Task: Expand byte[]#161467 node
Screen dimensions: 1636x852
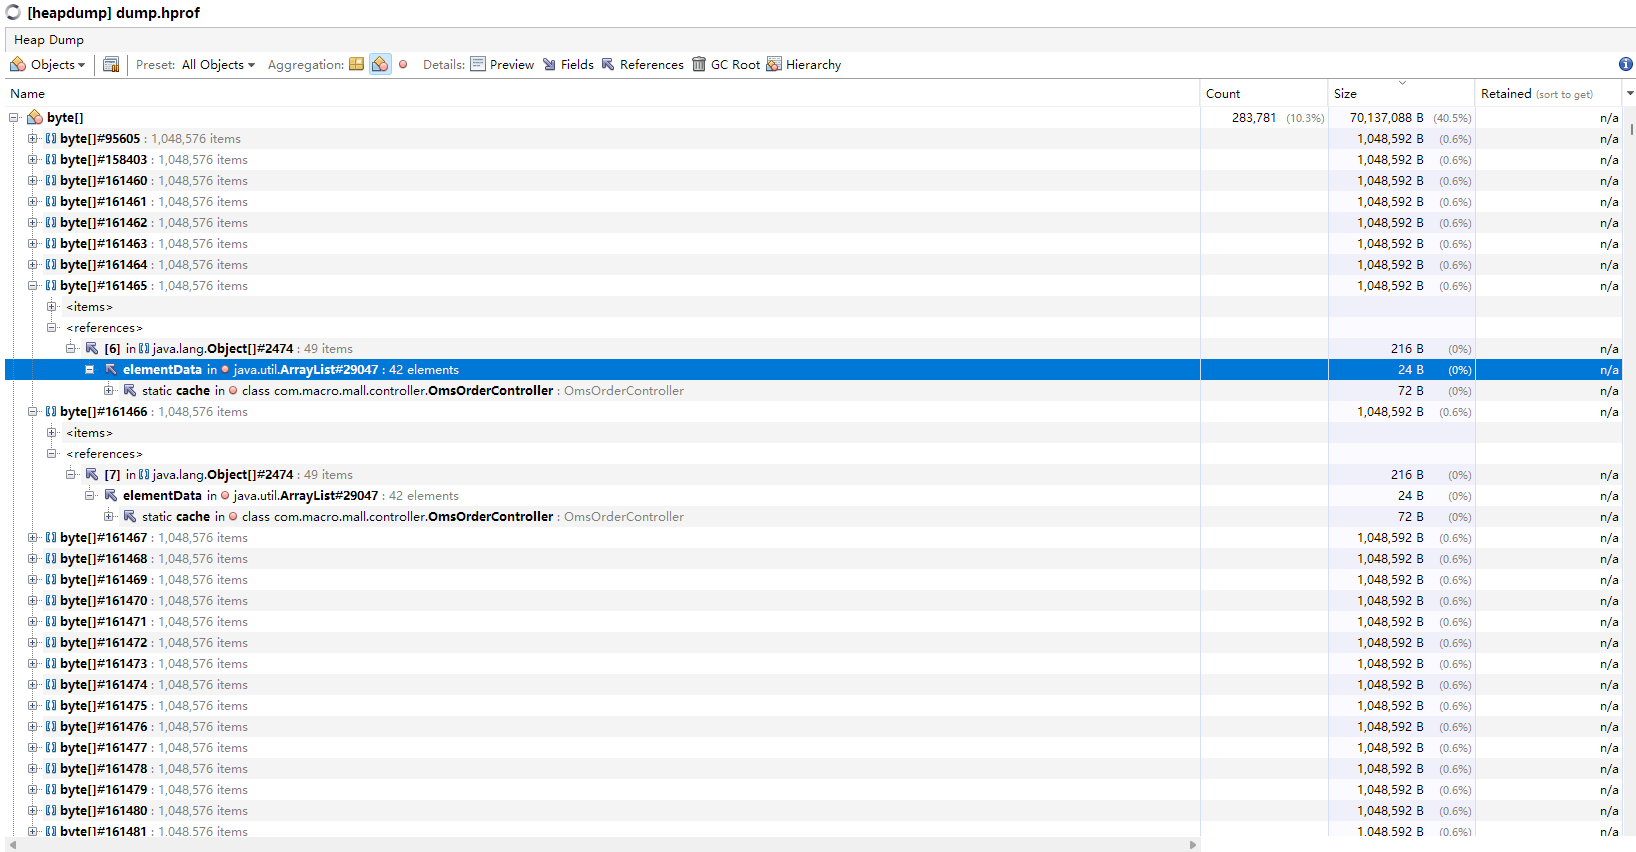Action: click(33, 537)
